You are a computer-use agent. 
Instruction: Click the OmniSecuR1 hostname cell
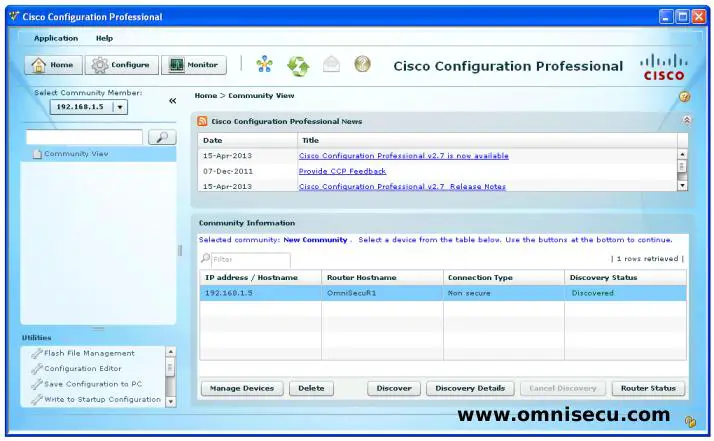point(382,293)
